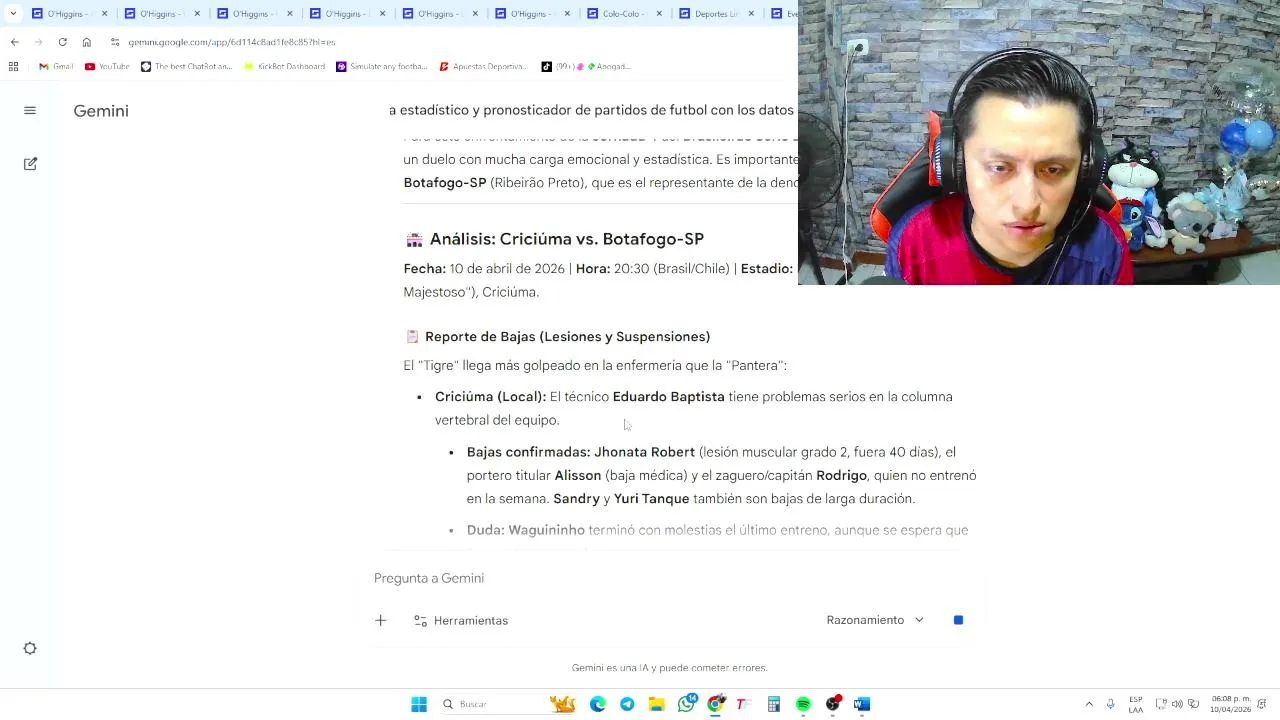Open Microsoft Word from the taskbar

[x=862, y=704]
